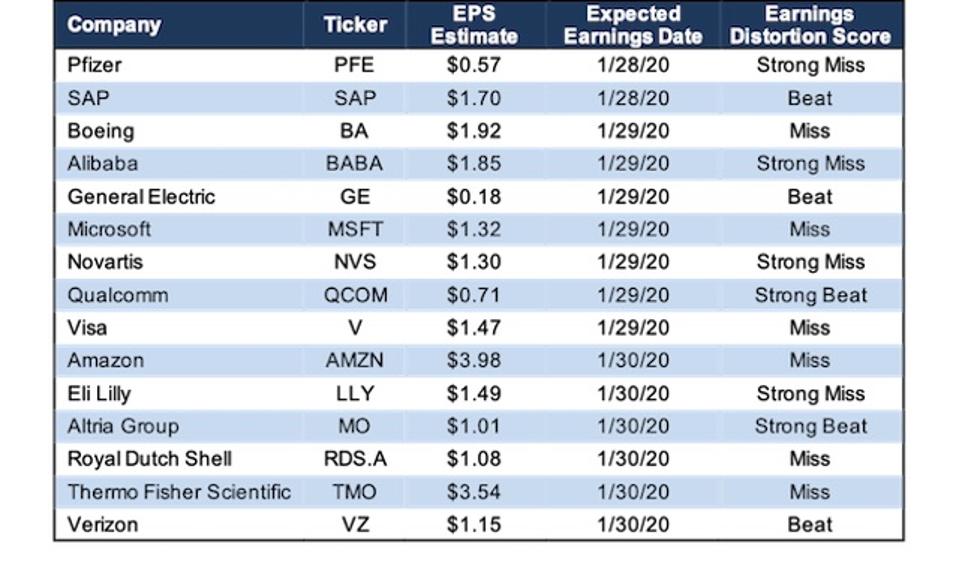Click Qualcomm's Strong Beat score
The image size is (959, 568).
809,295
